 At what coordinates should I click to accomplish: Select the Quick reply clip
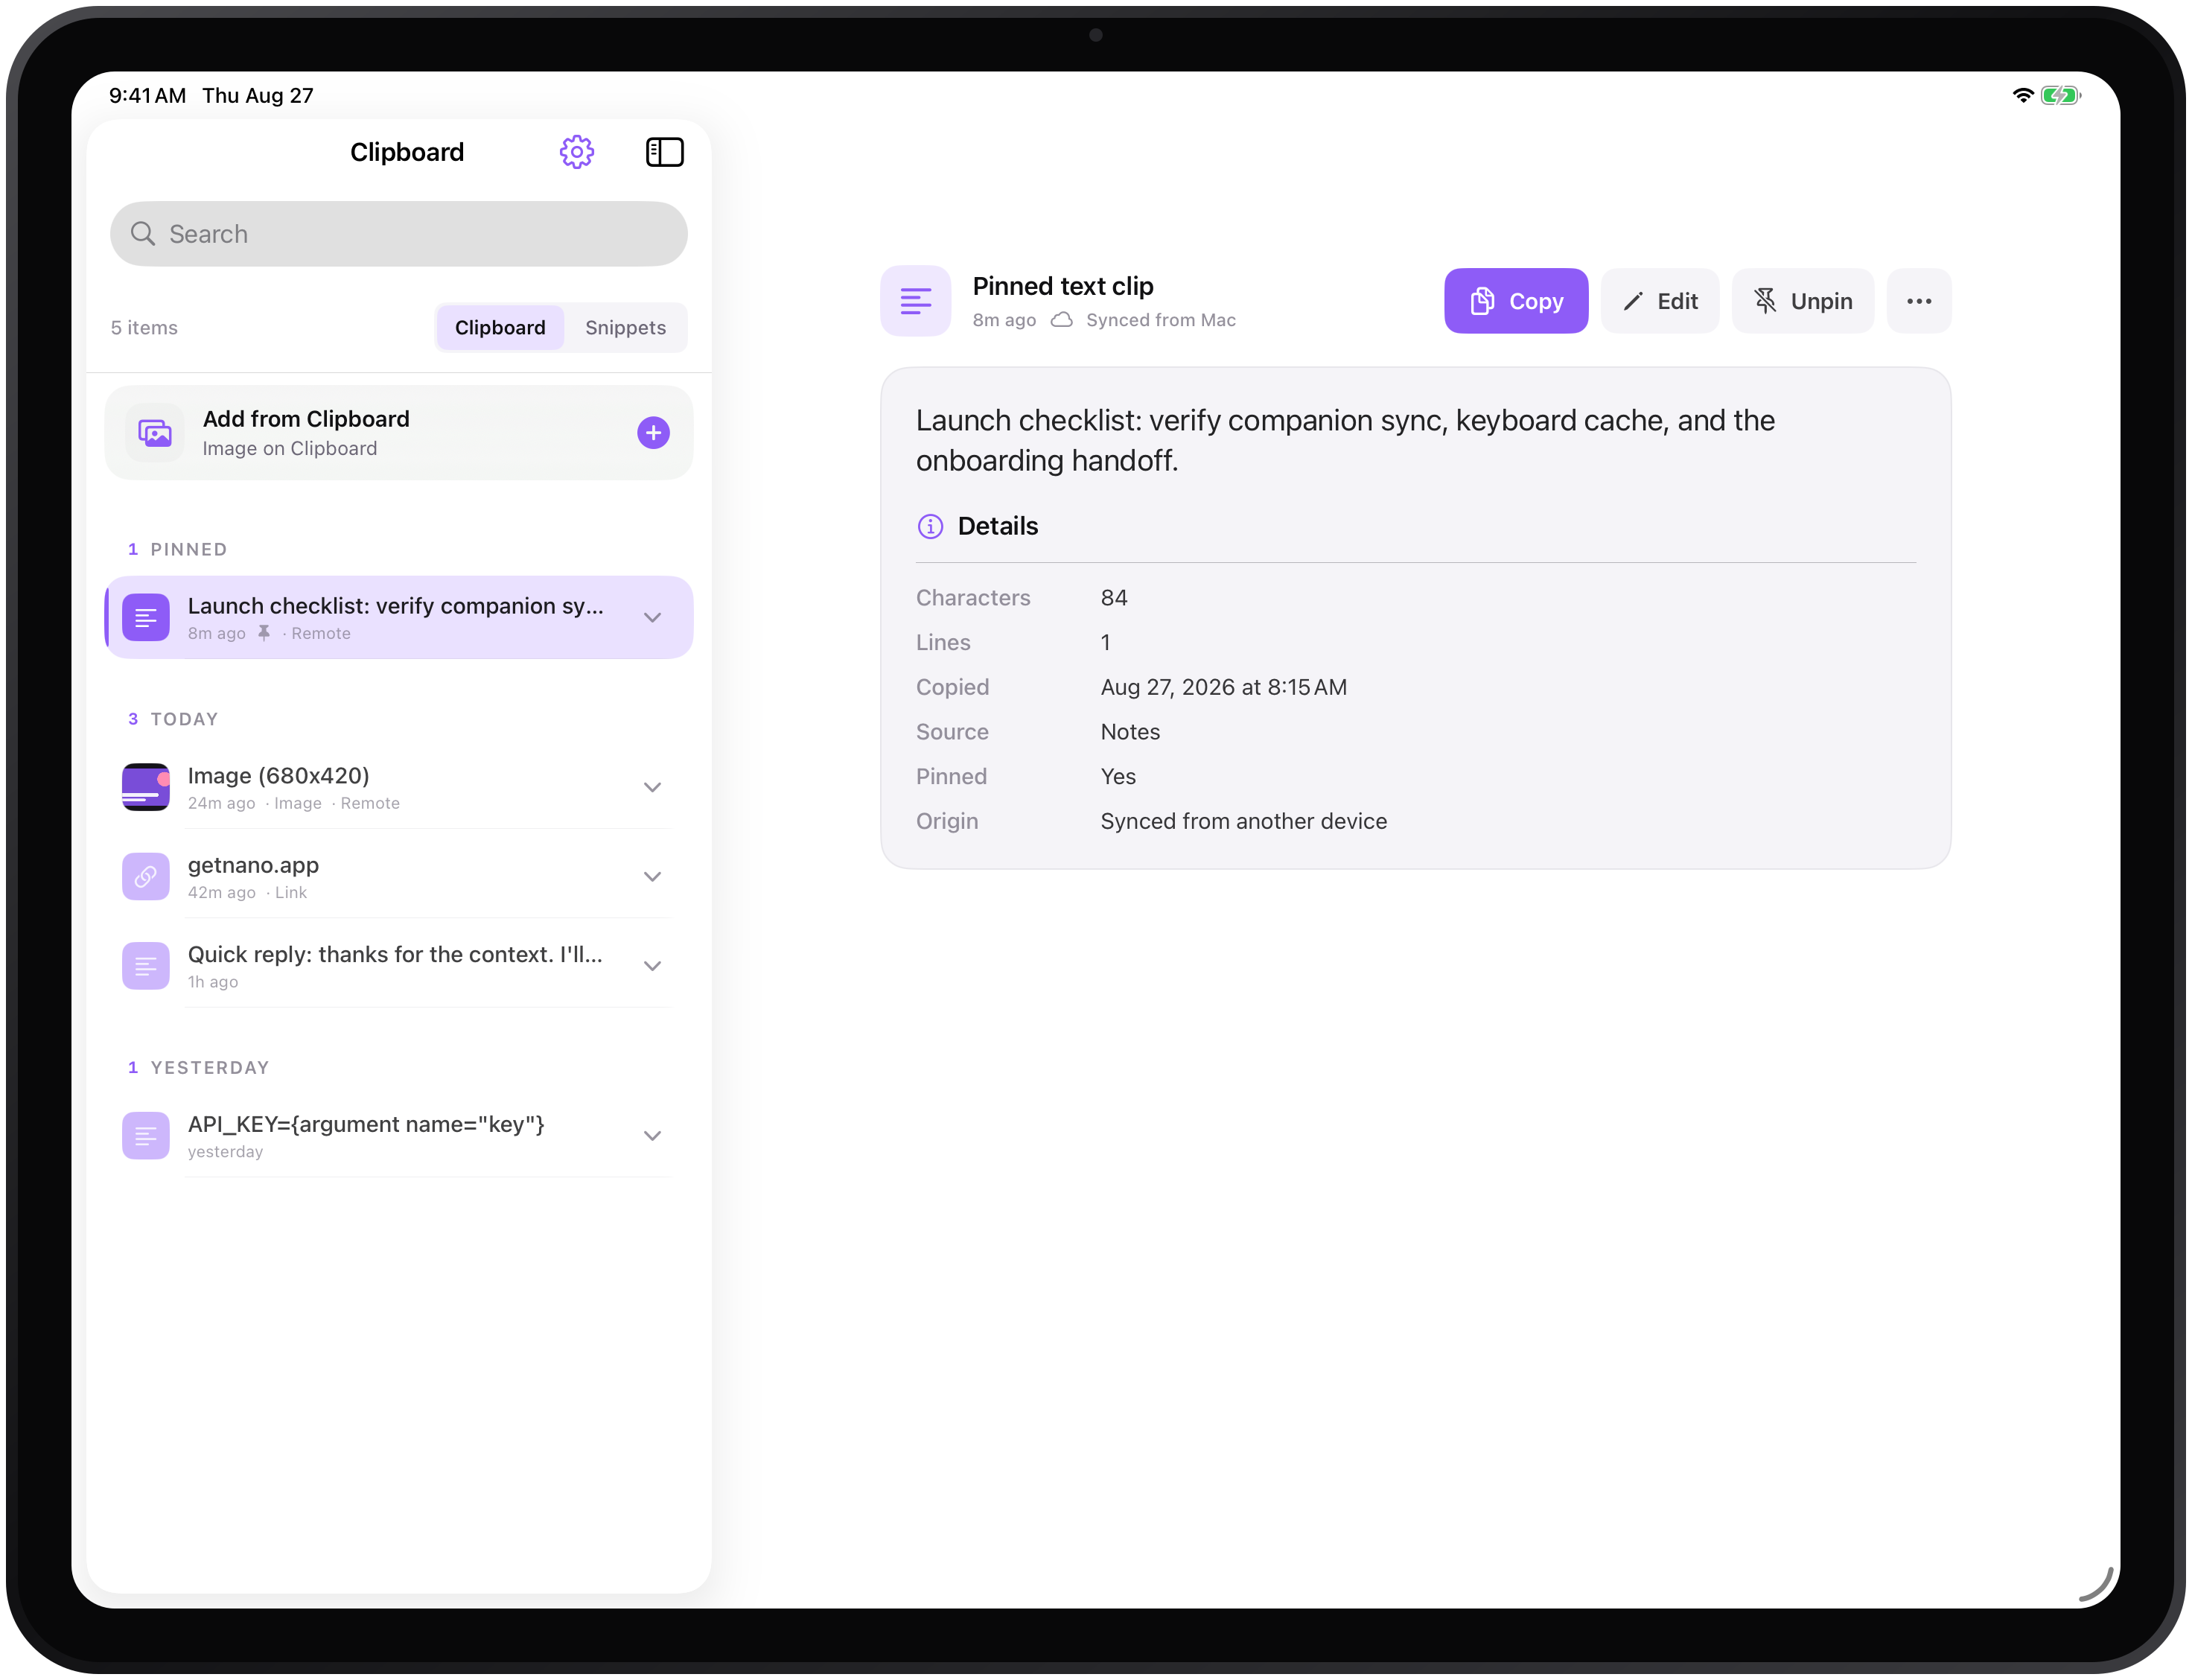tap(398, 965)
